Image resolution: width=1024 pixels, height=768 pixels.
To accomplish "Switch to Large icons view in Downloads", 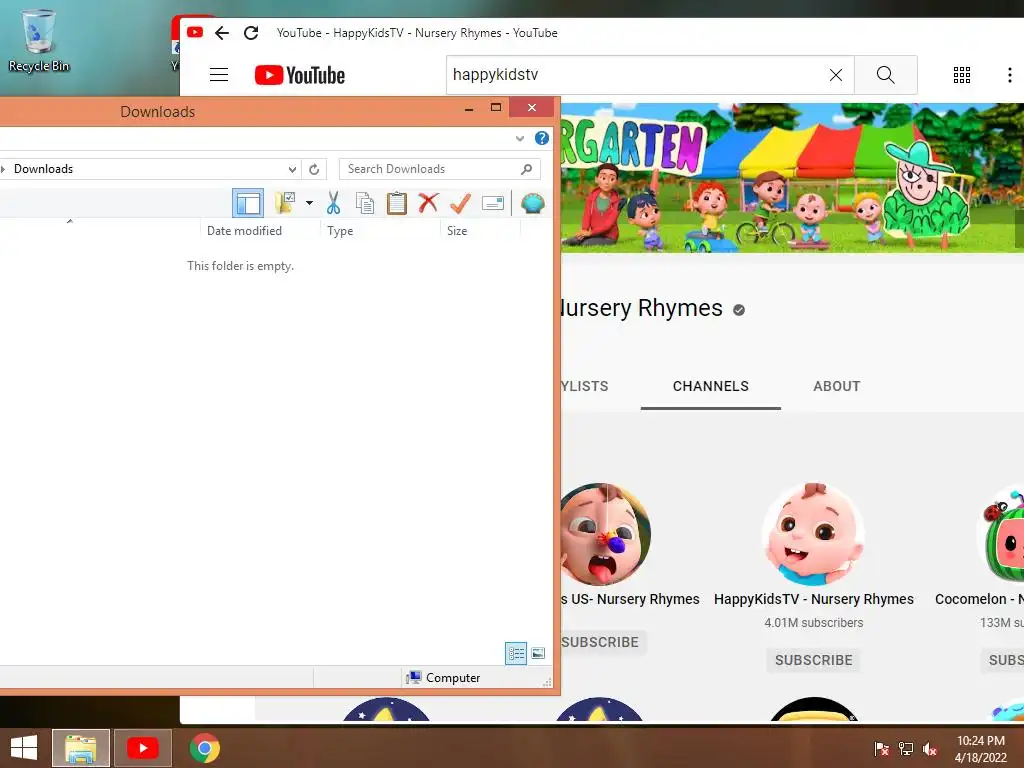I will coord(538,653).
